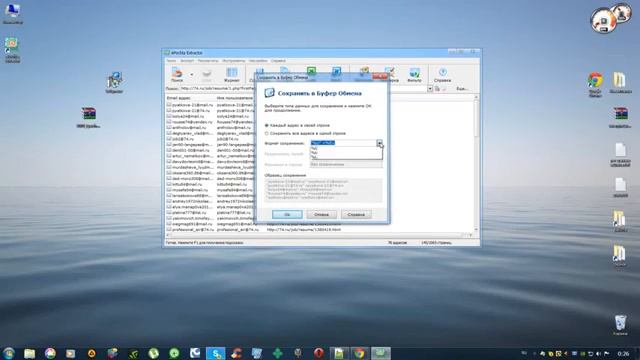The width and height of the screenshot is (640, 360).
Task: Click the 'адресов' count in the status bar
Action: (x=397, y=242)
